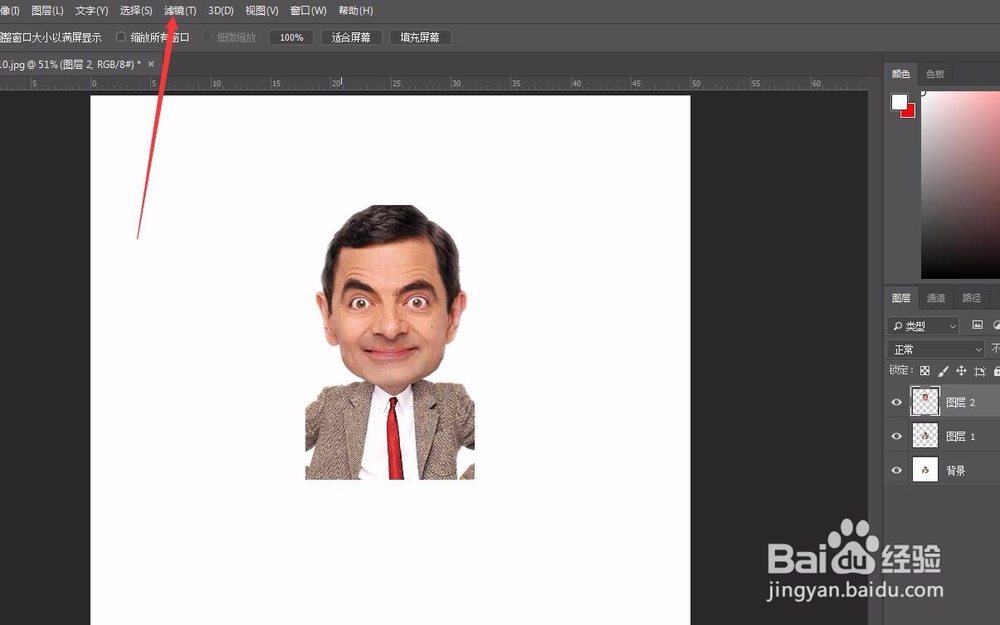The width and height of the screenshot is (1000, 625).
Task: Filter layers by pixel layer icon
Action: tap(977, 325)
